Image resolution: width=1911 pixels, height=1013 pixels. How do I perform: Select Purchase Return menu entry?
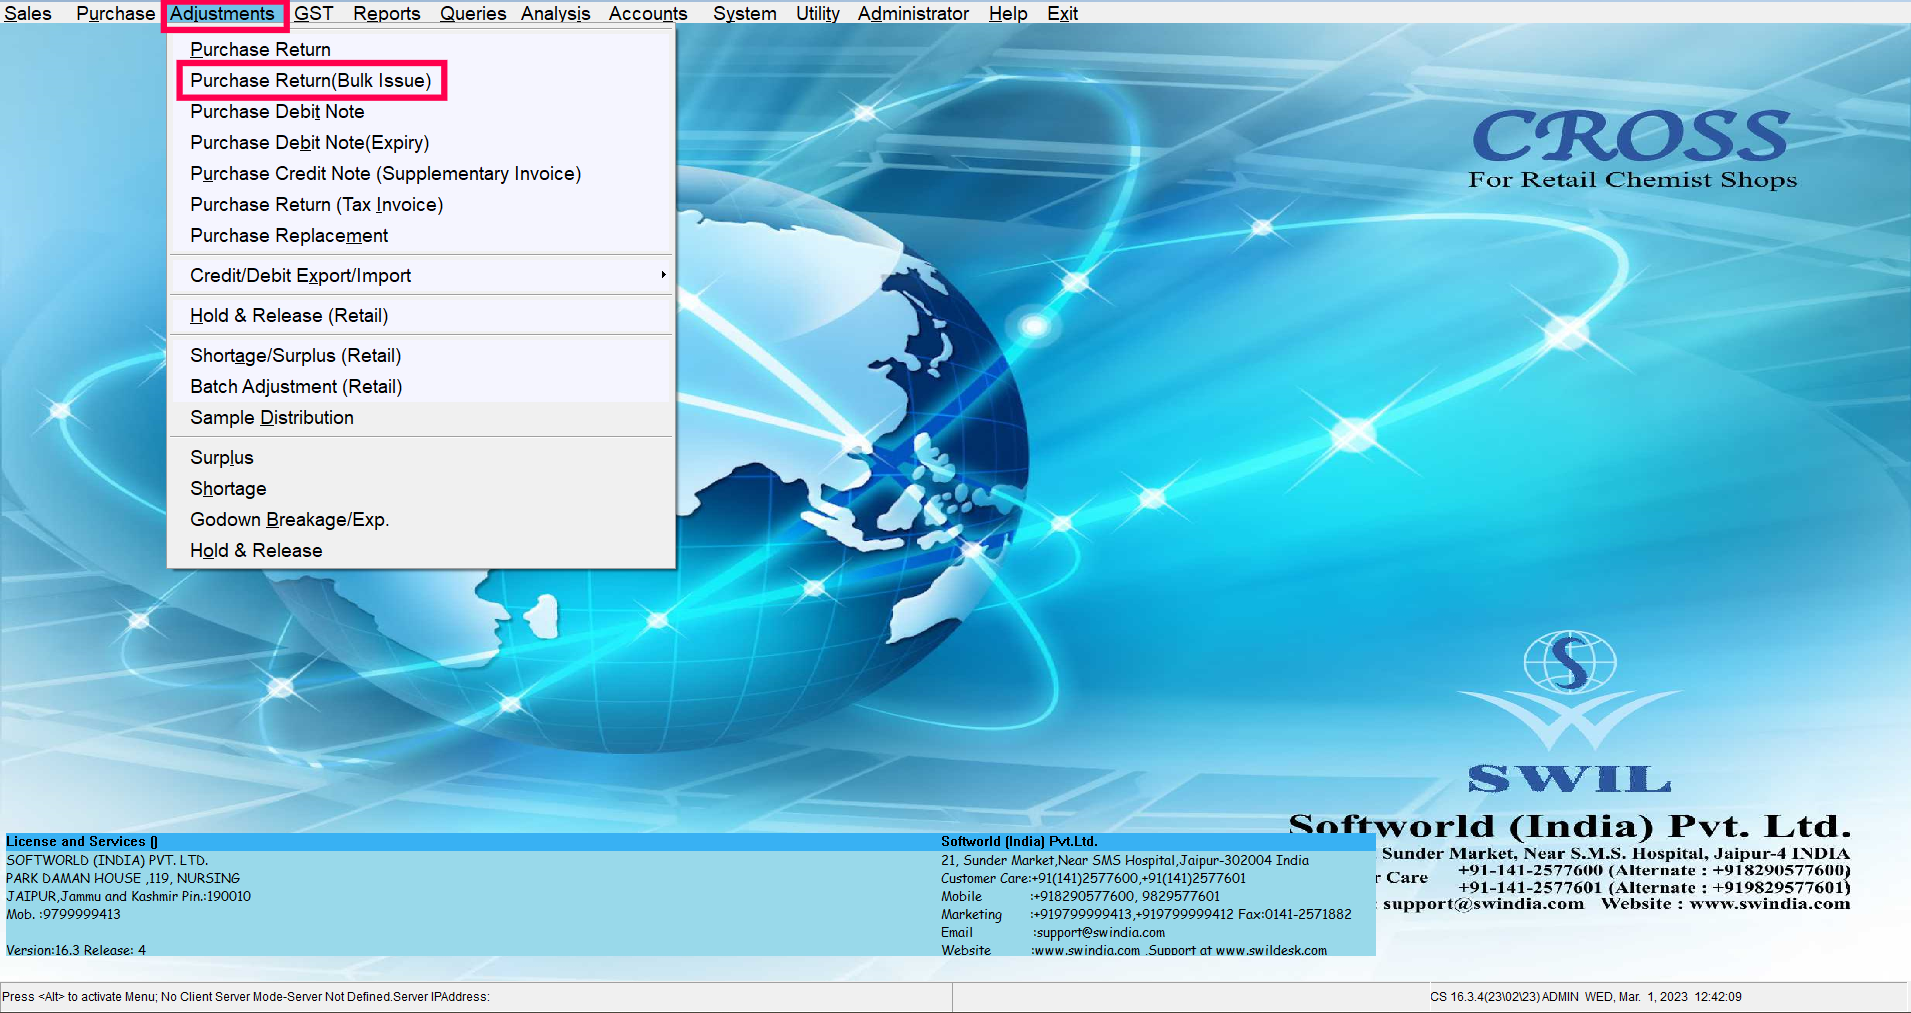click(x=420, y=49)
